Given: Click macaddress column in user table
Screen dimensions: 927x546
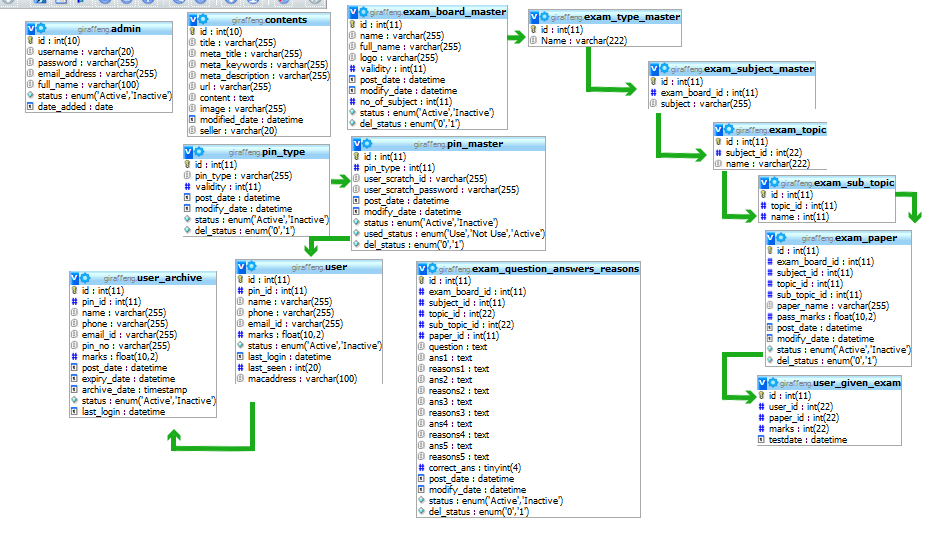Looking at the screenshot, I should [302, 378].
